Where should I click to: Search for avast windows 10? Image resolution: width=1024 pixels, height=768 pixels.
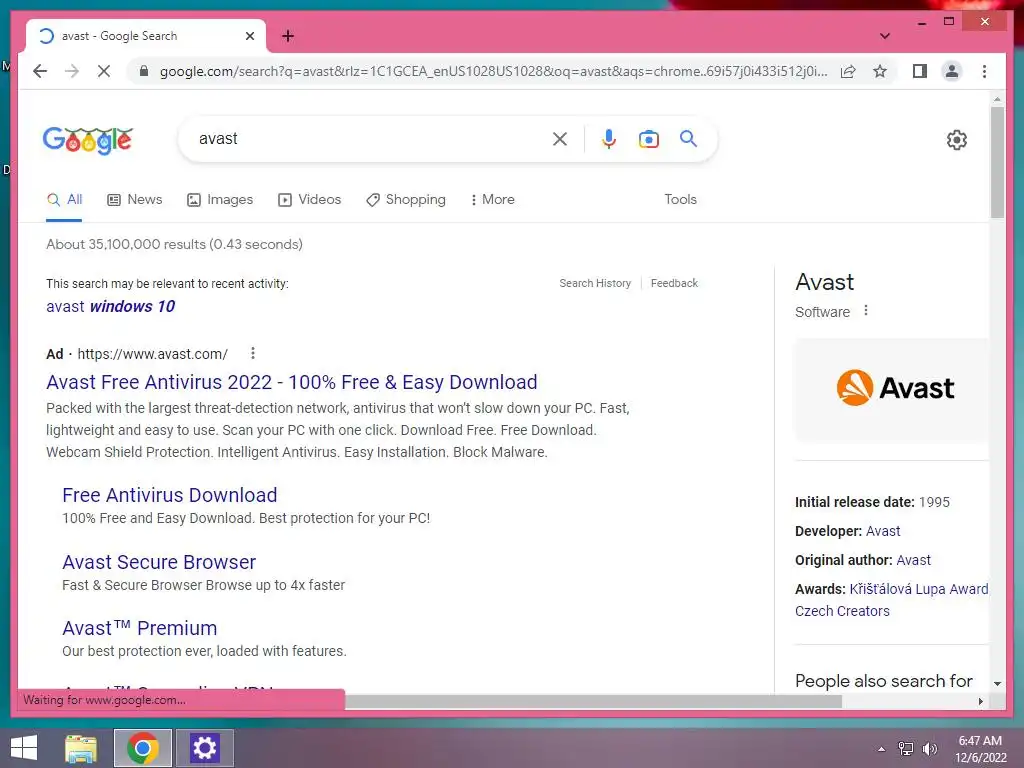coord(110,306)
